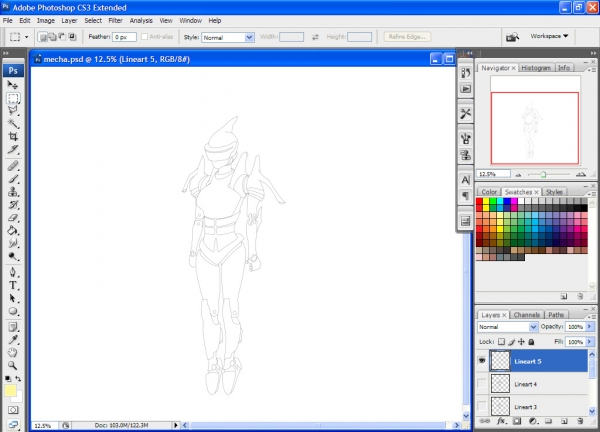This screenshot has height=432, width=600.
Task: Toggle lock image pixels
Action: click(x=512, y=342)
